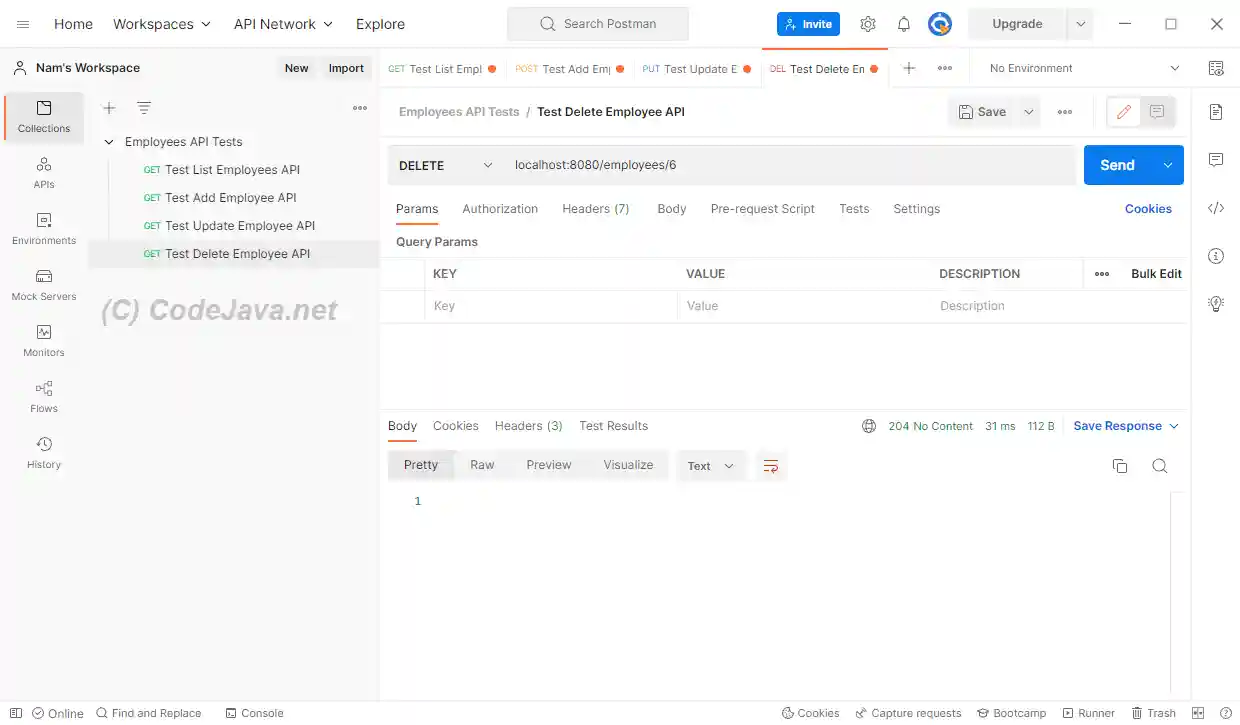The image size is (1240, 725).
Task: Launch the Collection Runner from bottom bar
Action: 1088,713
